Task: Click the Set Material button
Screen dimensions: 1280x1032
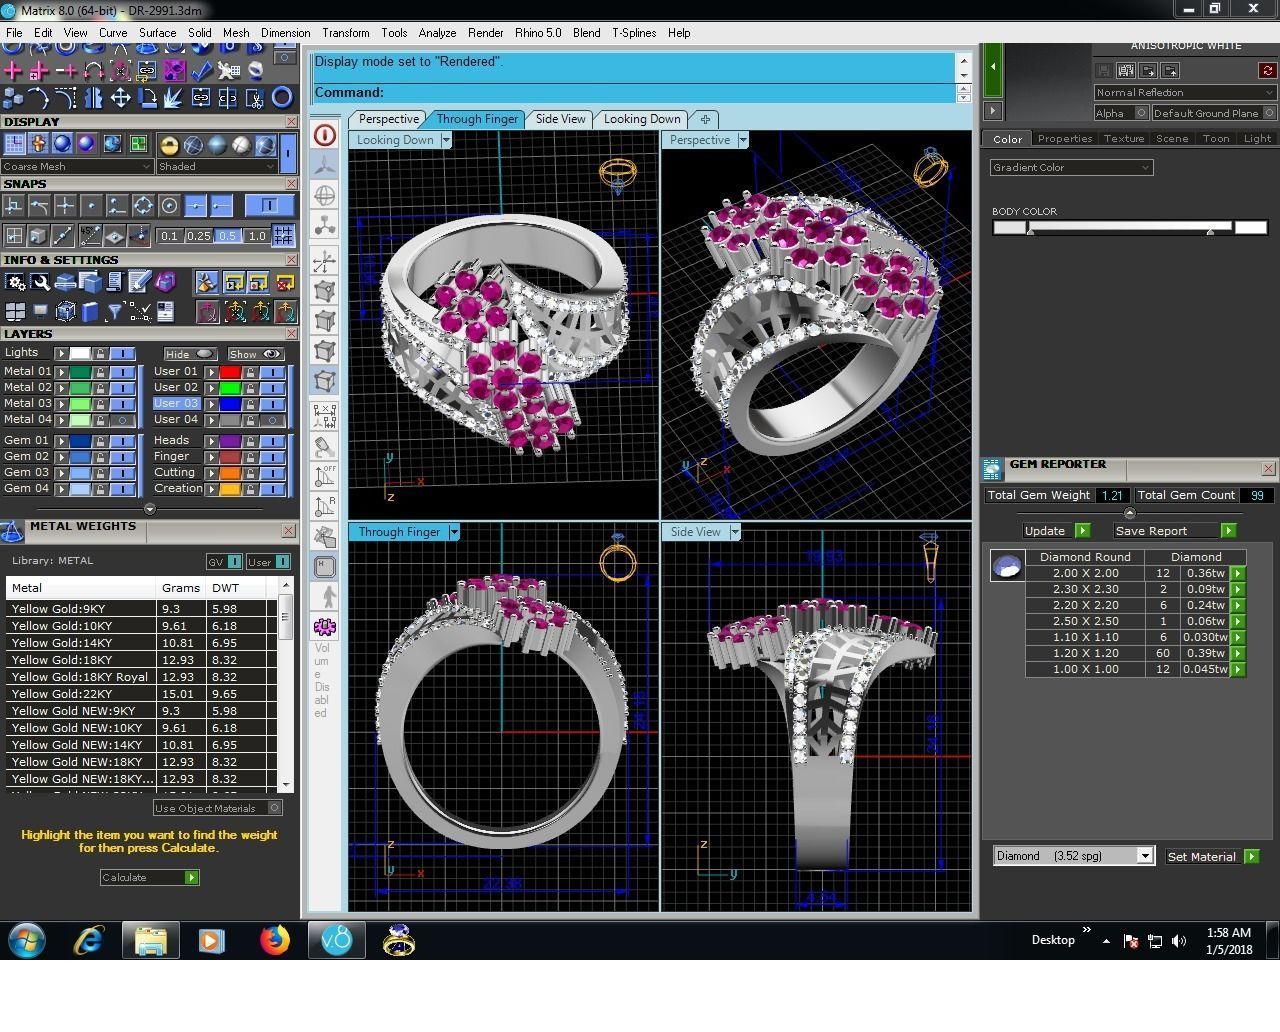Action: (x=1212, y=857)
